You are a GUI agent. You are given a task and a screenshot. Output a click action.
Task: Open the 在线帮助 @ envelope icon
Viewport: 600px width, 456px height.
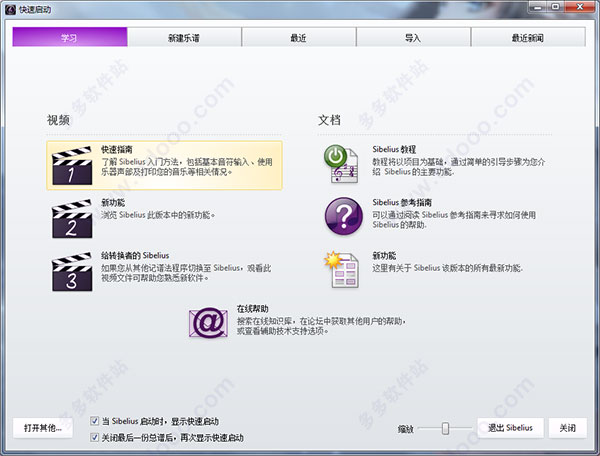(x=208, y=322)
